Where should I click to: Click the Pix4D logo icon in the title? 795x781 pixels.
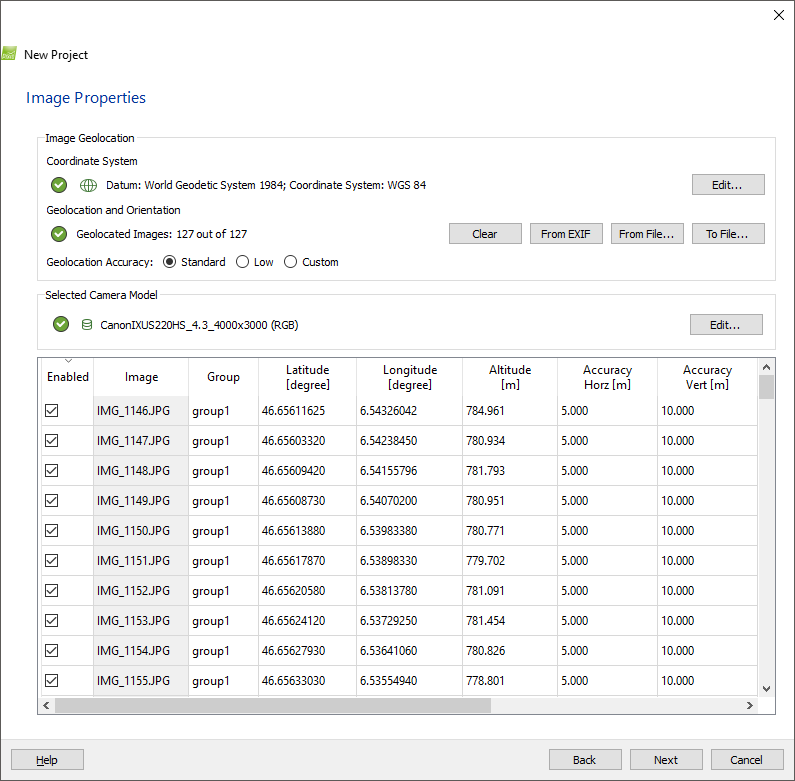pos(9,54)
